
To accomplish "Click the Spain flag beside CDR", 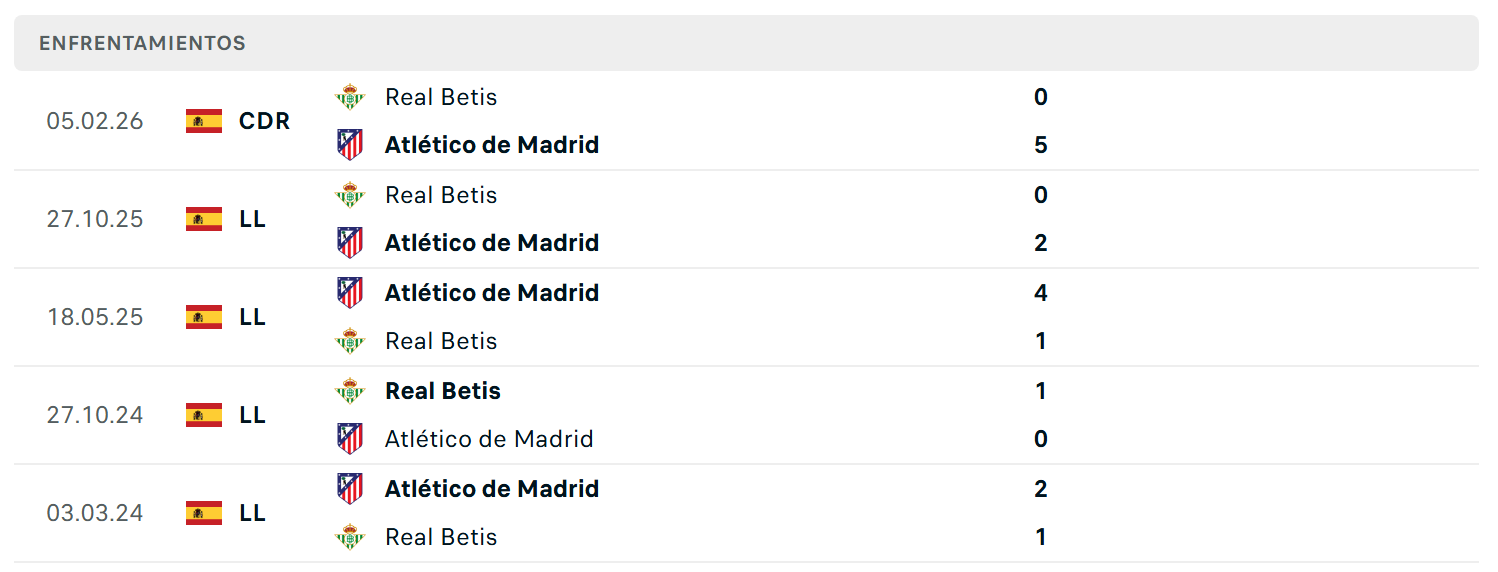I will point(204,121).
